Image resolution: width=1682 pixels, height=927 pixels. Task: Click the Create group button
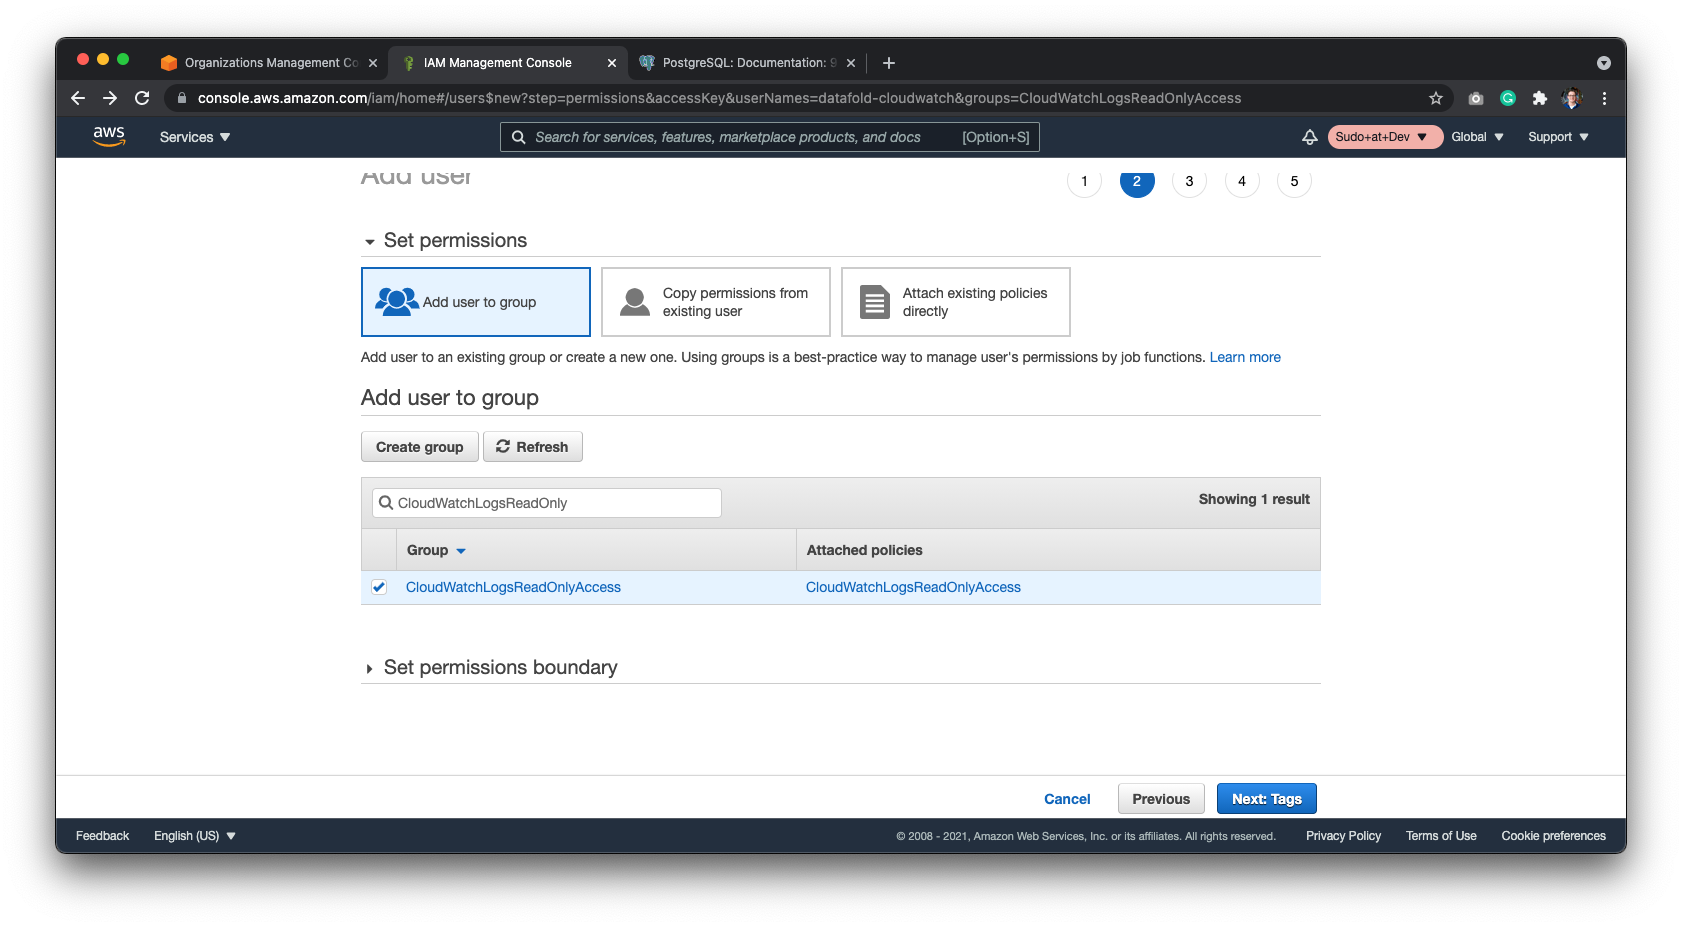coord(420,447)
